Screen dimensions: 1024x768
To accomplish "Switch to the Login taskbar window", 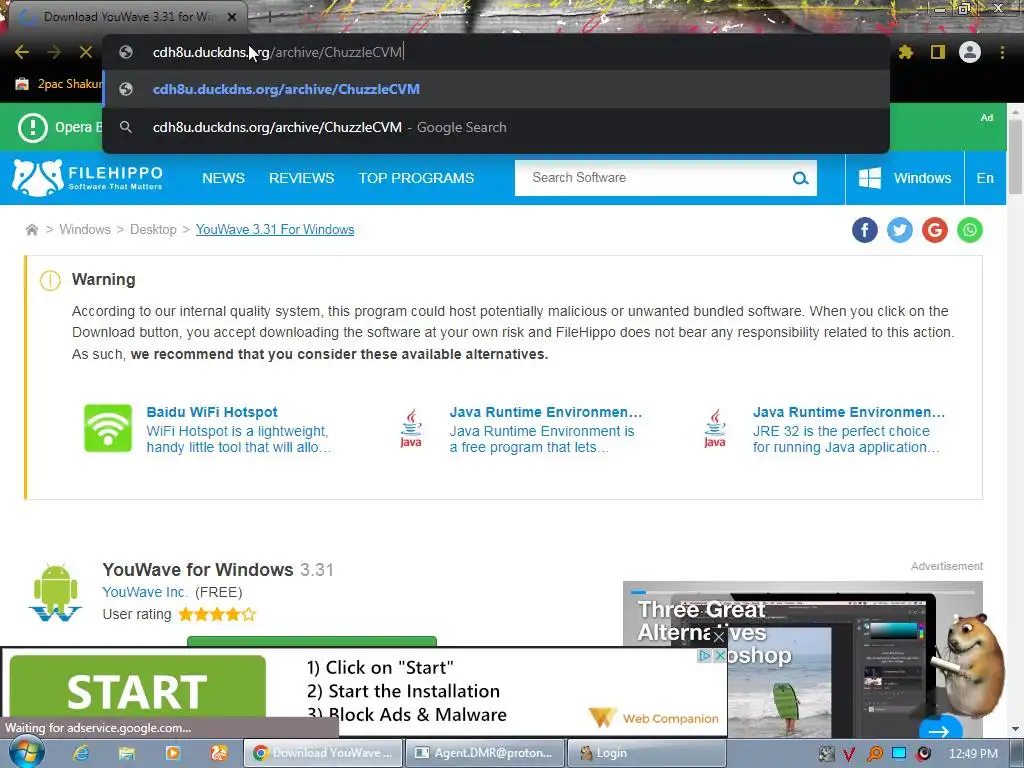I will (x=647, y=753).
